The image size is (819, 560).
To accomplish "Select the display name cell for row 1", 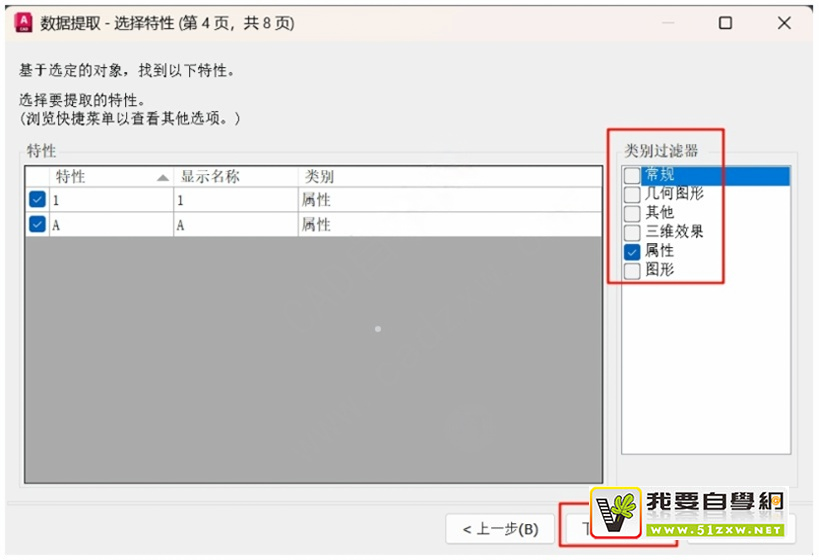I will pyautogui.click(x=235, y=200).
